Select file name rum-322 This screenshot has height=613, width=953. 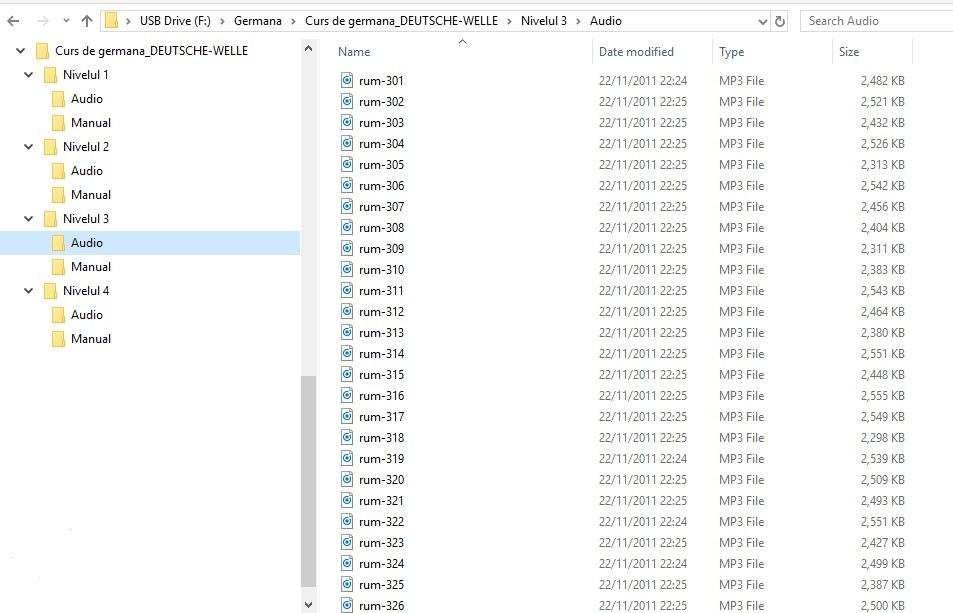coord(381,522)
